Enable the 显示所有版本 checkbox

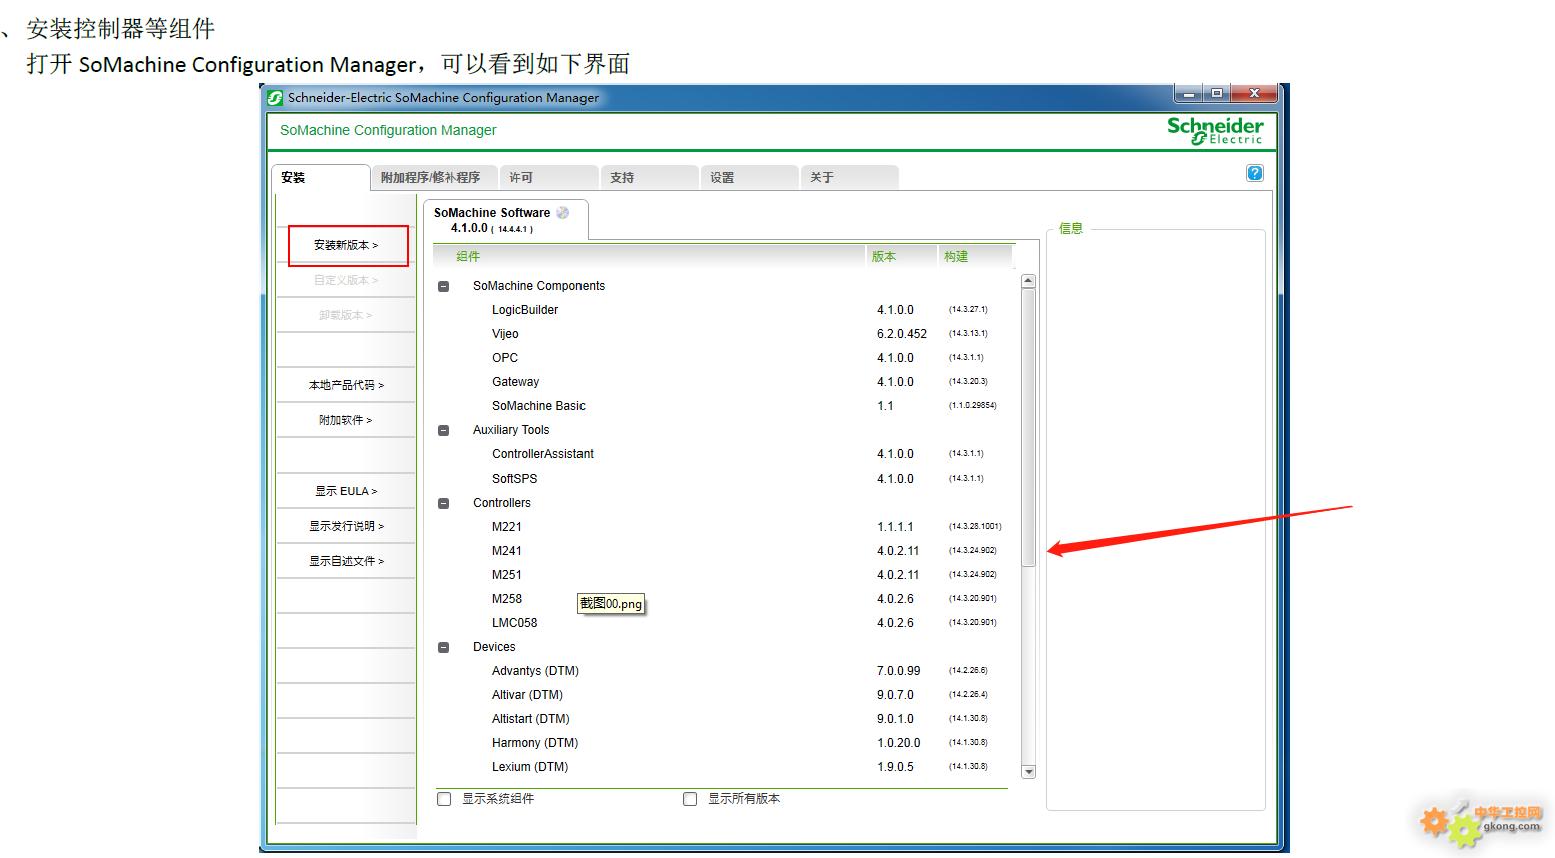tap(690, 799)
